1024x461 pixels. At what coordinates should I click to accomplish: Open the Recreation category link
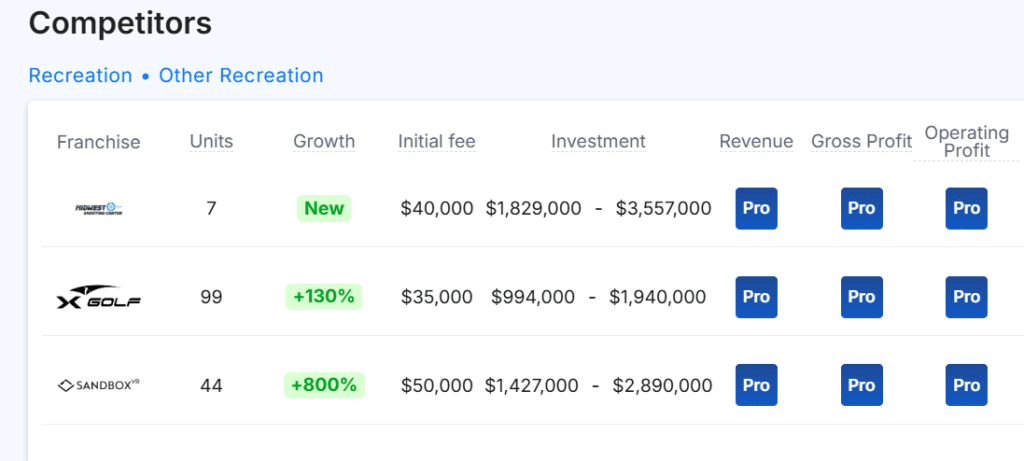point(80,76)
